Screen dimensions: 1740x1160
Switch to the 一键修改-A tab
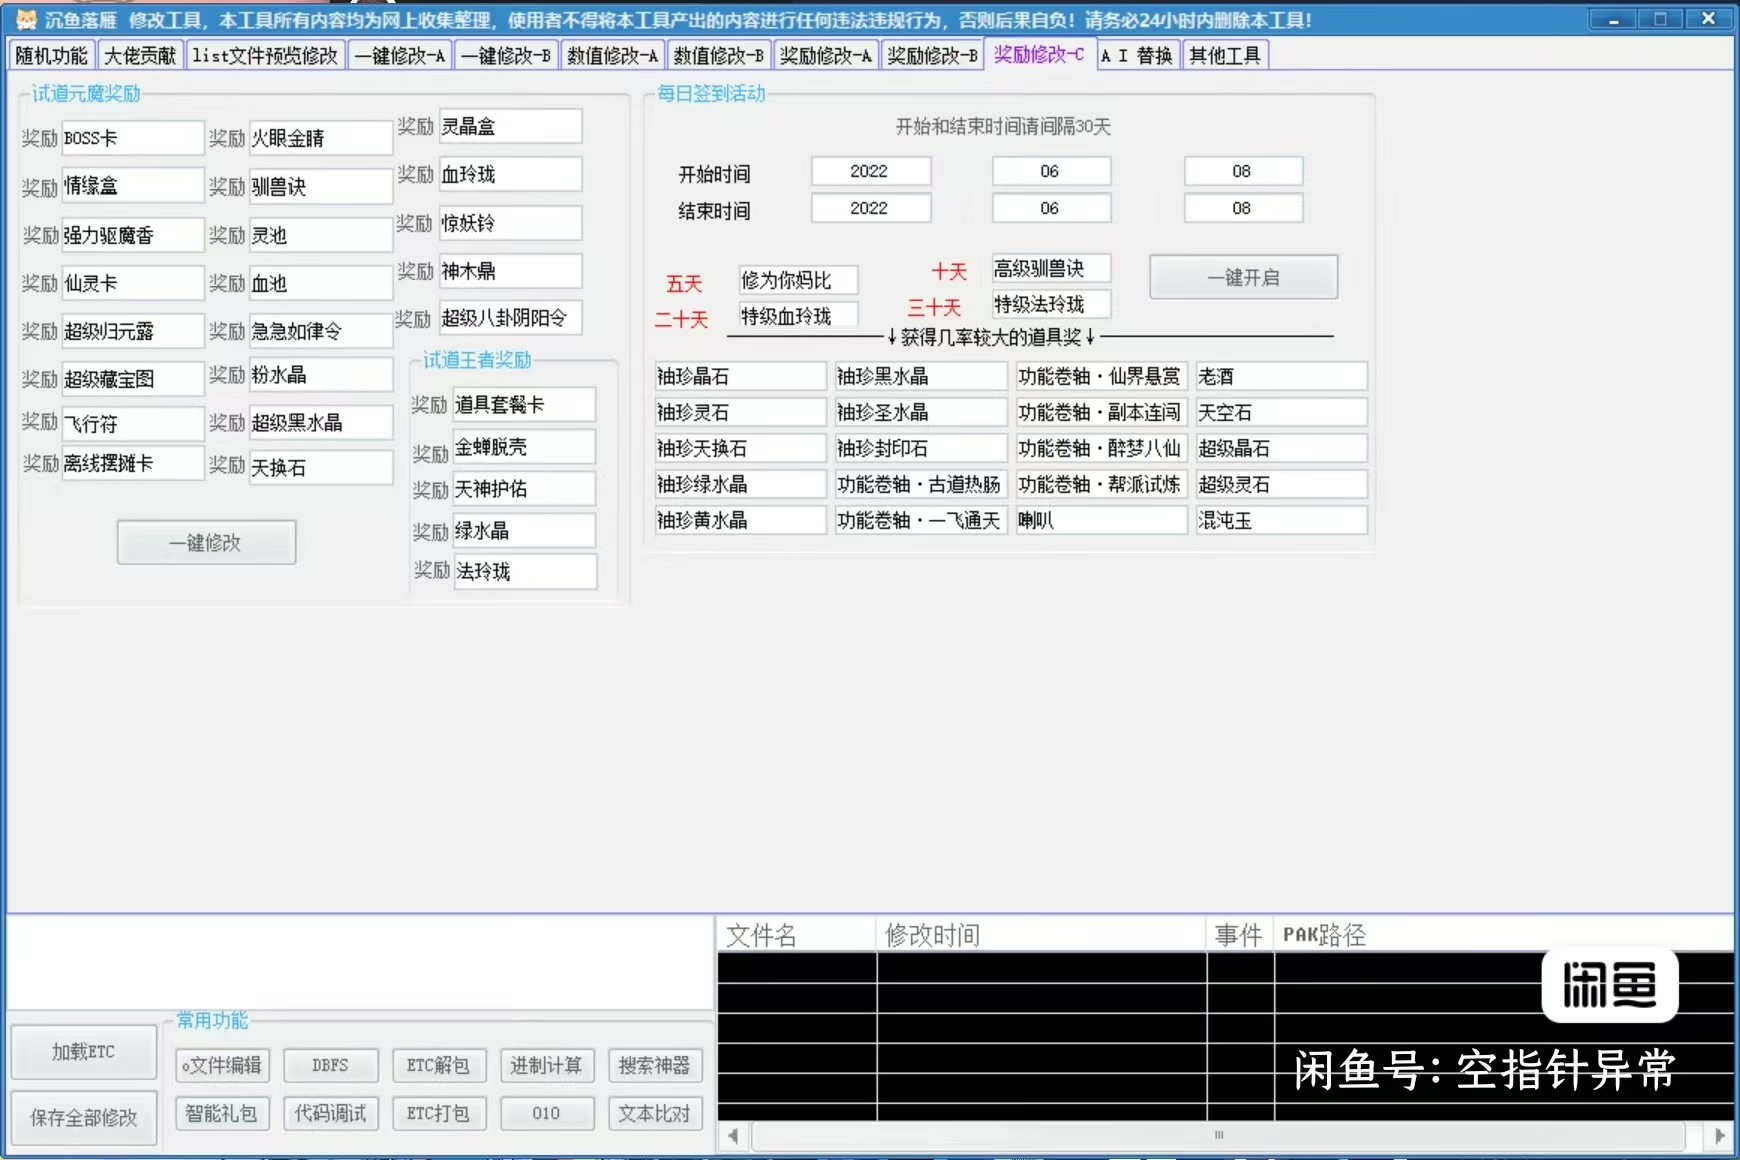(x=399, y=56)
